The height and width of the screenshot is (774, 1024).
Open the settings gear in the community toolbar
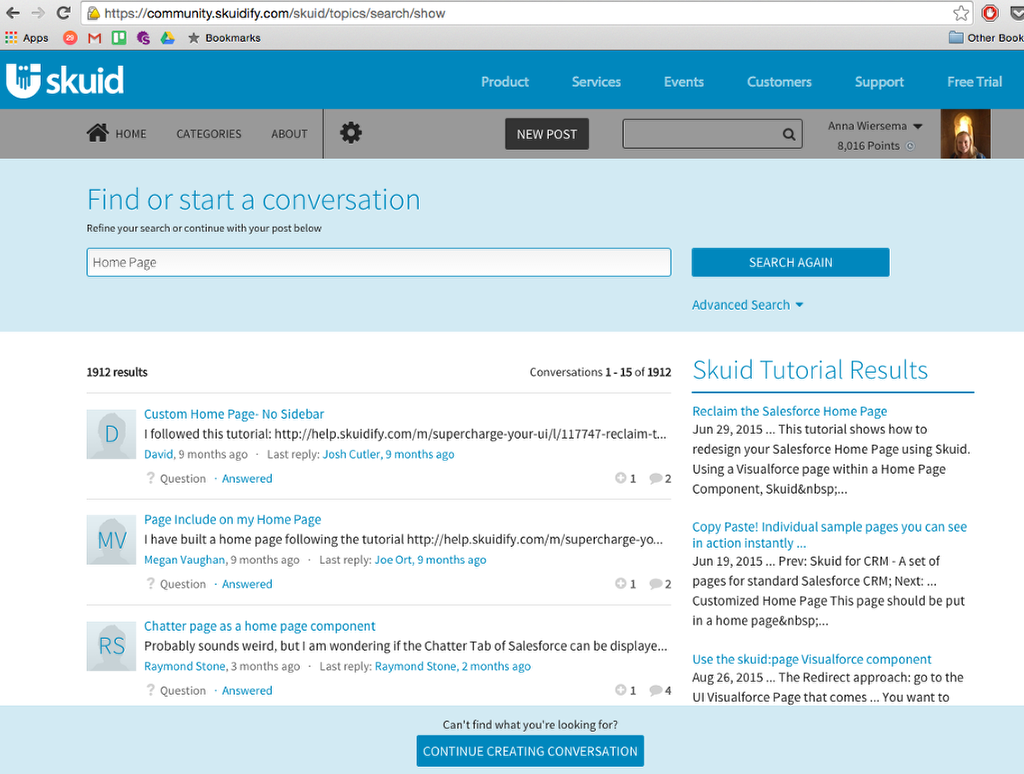pos(350,132)
